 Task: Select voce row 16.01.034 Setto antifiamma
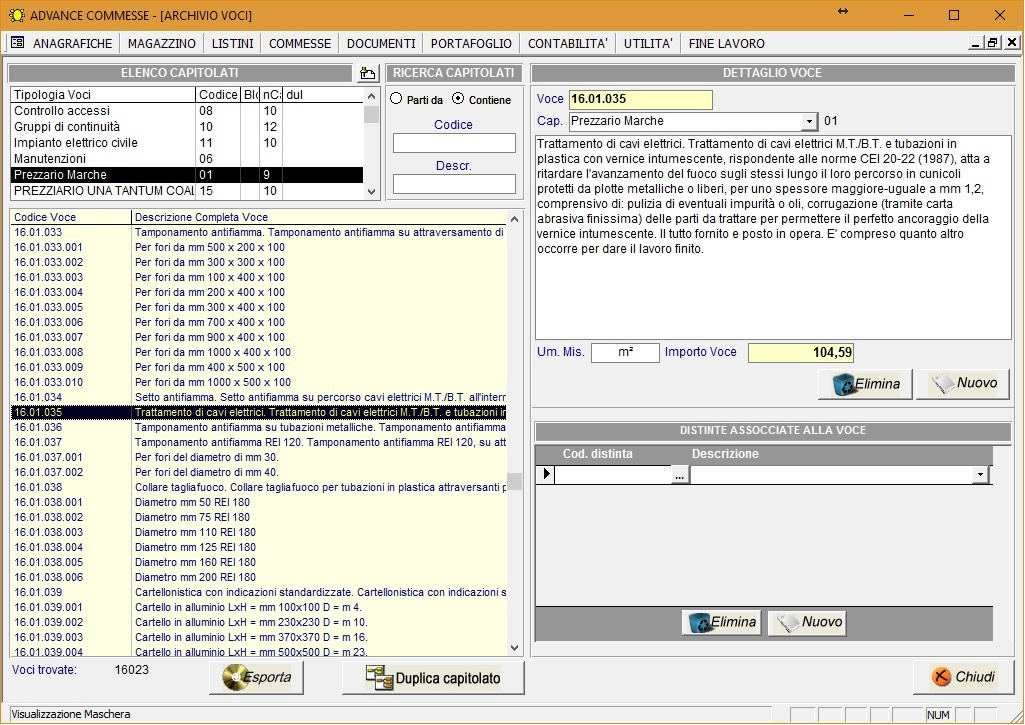[x=259, y=397]
